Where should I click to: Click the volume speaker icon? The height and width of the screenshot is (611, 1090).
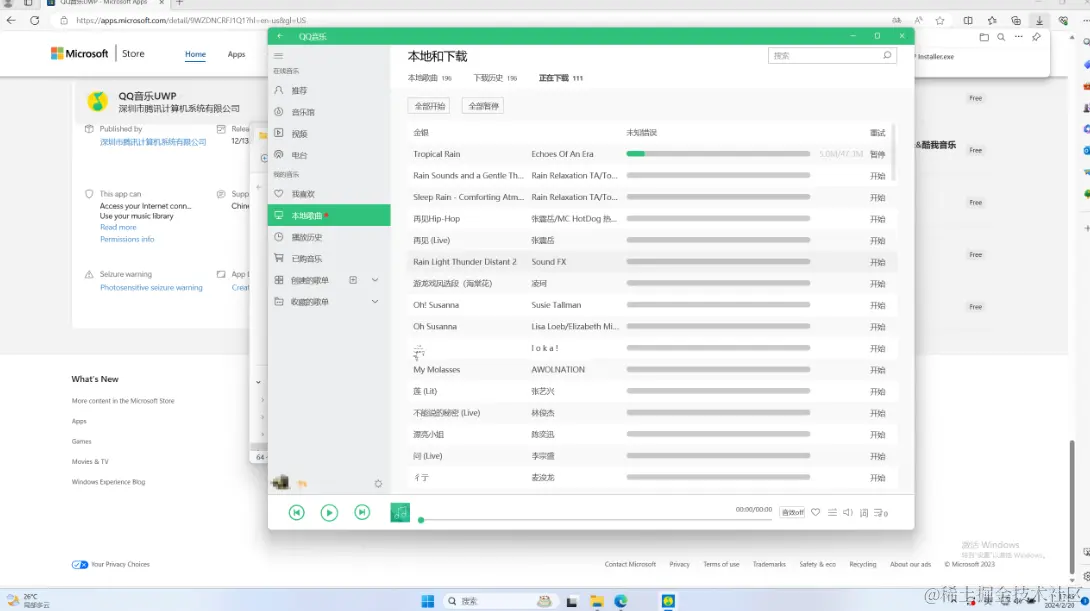click(x=848, y=512)
